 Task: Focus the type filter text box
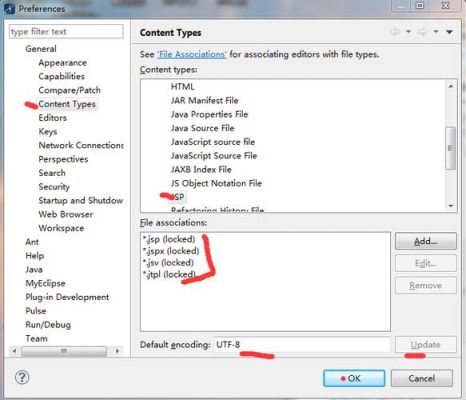coord(66,32)
